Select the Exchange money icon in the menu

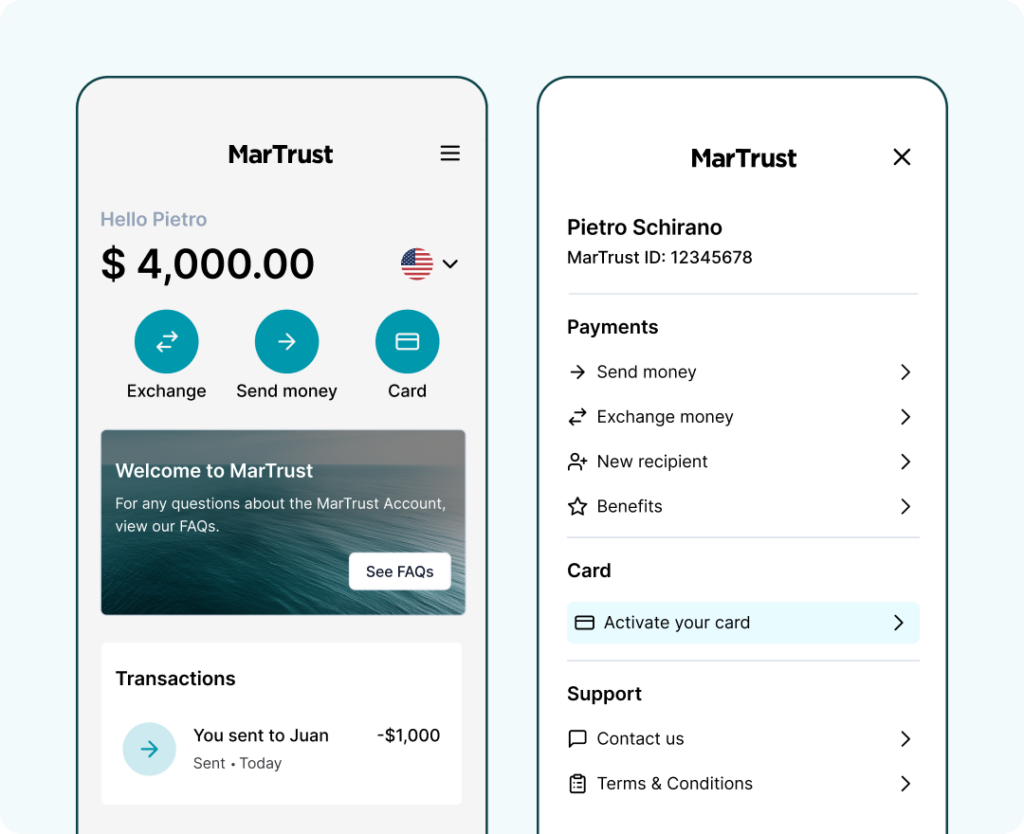(x=578, y=417)
